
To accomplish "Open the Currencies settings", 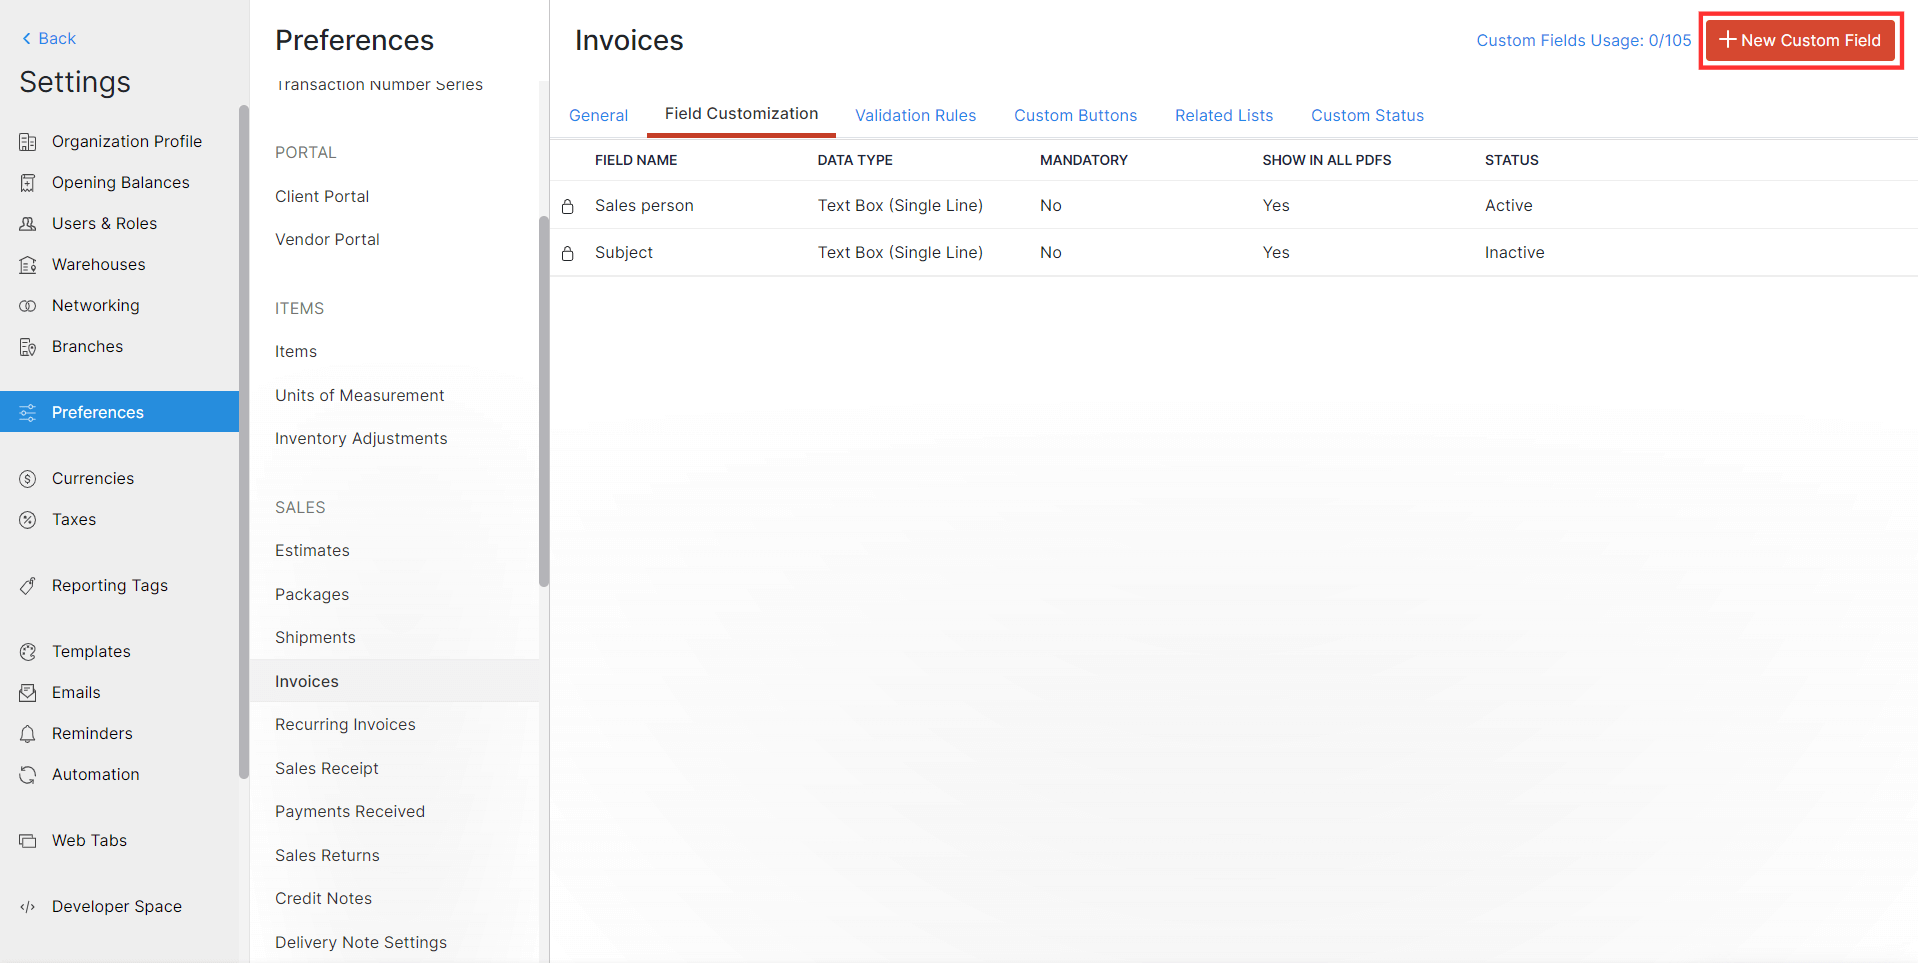I will [x=93, y=478].
